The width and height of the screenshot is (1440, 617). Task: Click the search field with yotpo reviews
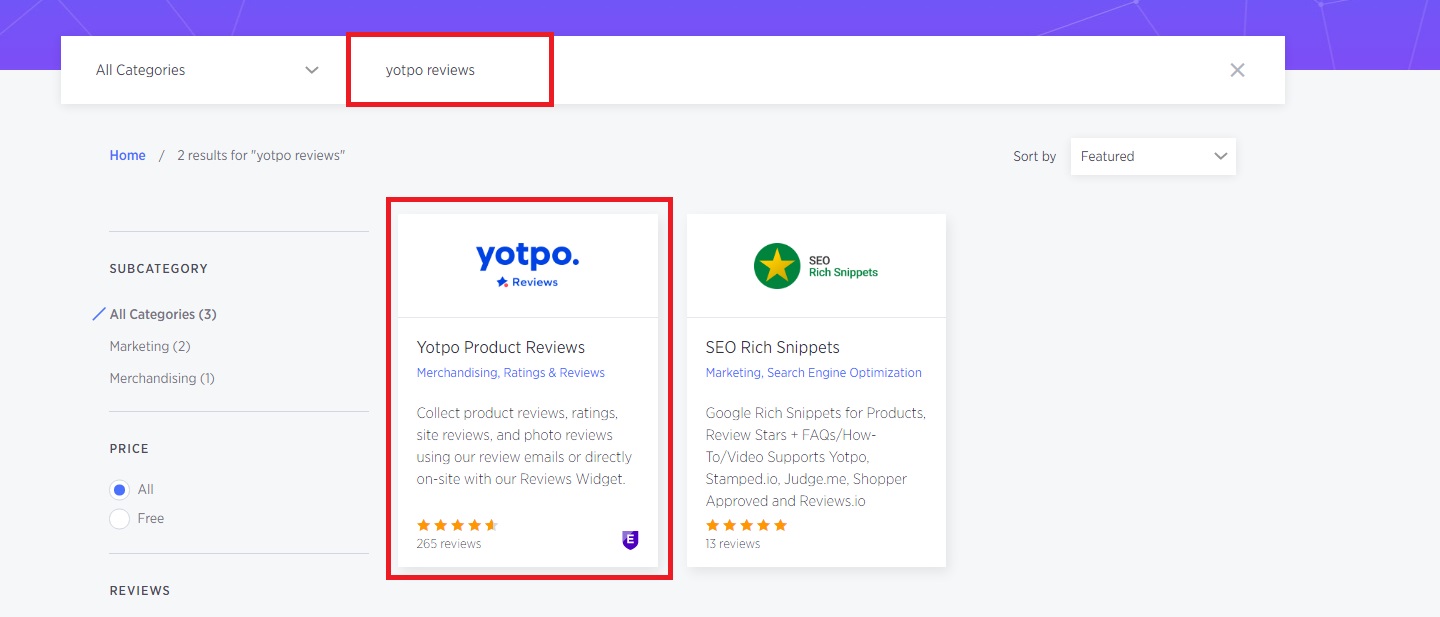pos(450,70)
